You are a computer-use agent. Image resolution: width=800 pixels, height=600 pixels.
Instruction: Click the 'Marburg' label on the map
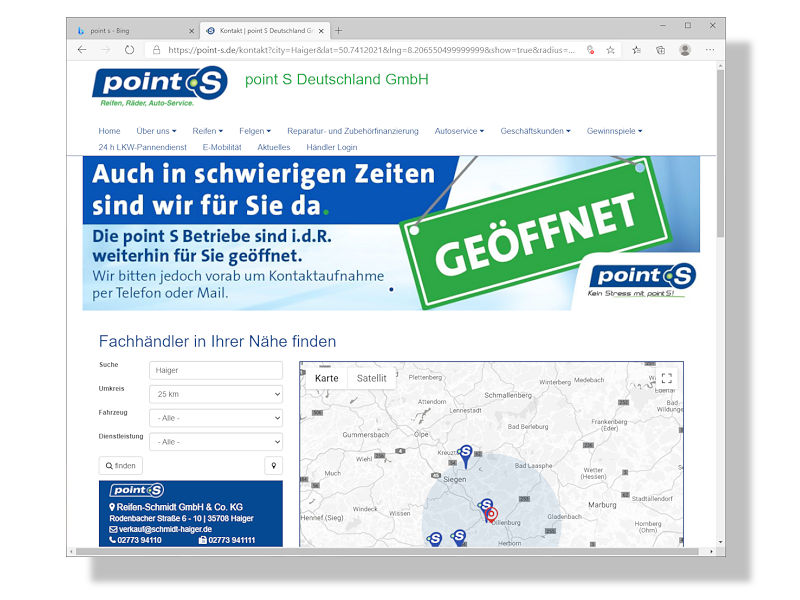[x=602, y=505]
